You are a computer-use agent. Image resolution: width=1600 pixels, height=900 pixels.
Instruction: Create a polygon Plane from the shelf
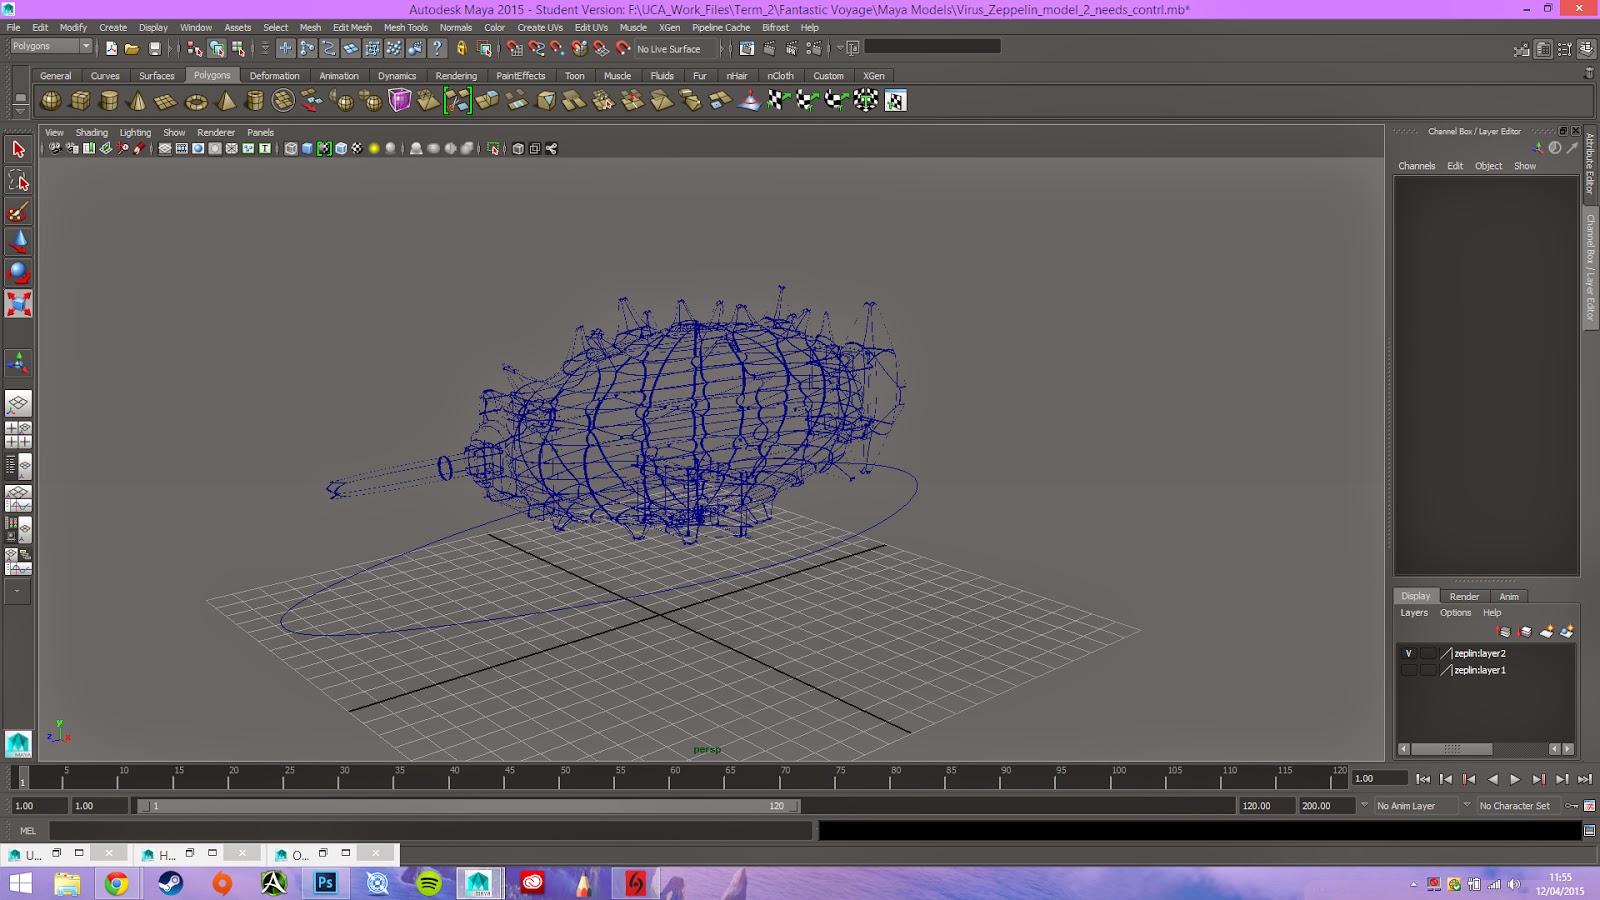167,100
